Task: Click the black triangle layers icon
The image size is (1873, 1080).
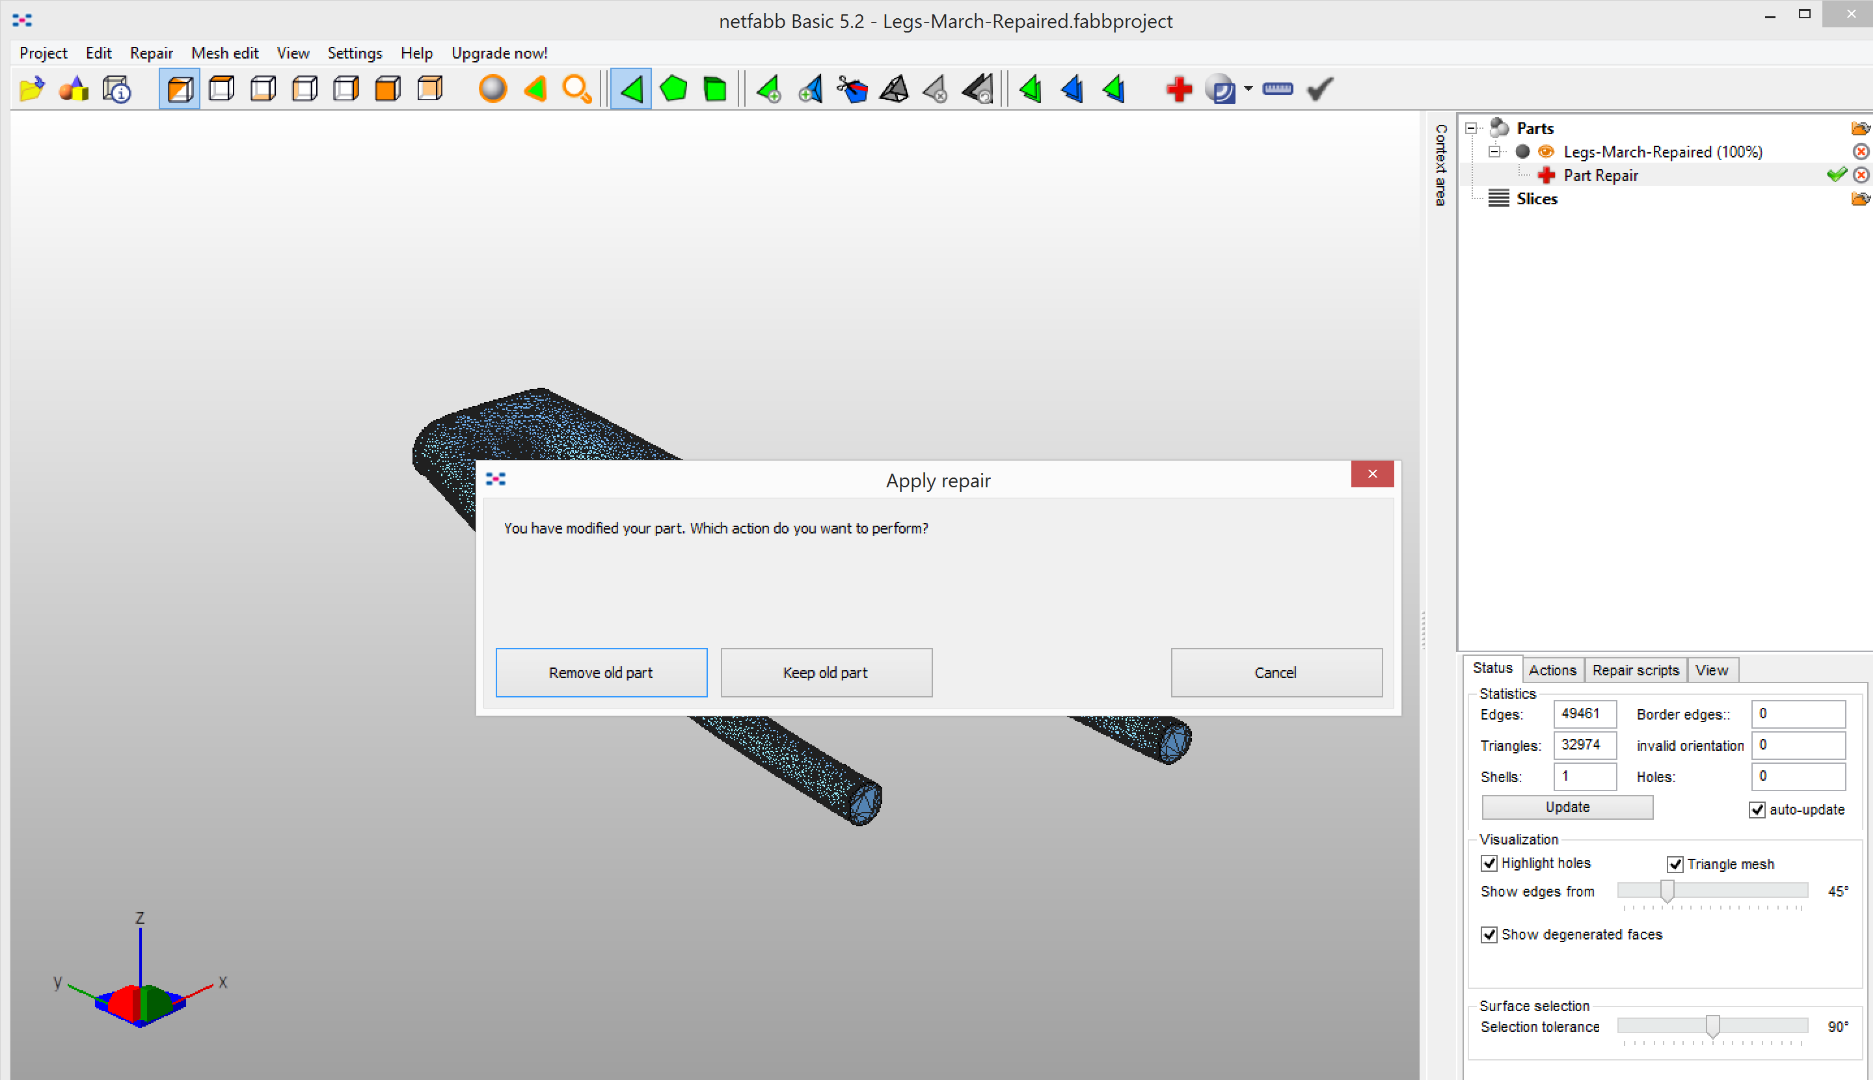Action: pos(978,90)
